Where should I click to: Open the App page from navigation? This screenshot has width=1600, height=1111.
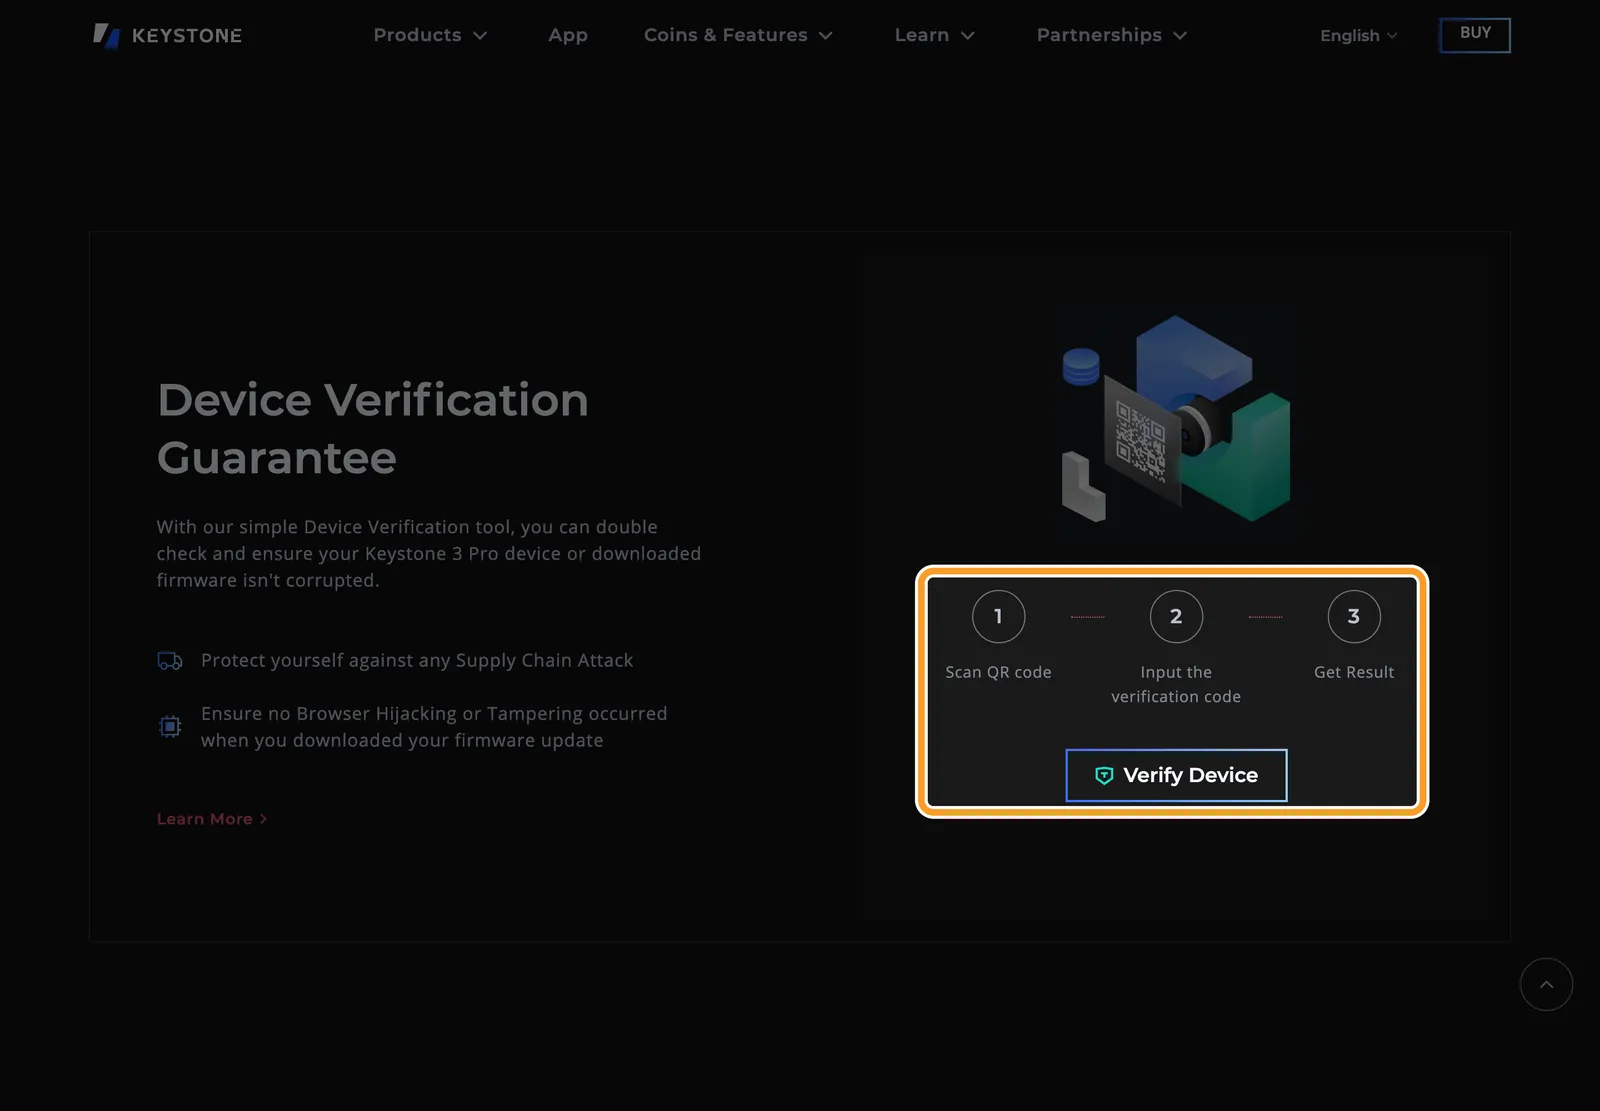(567, 35)
